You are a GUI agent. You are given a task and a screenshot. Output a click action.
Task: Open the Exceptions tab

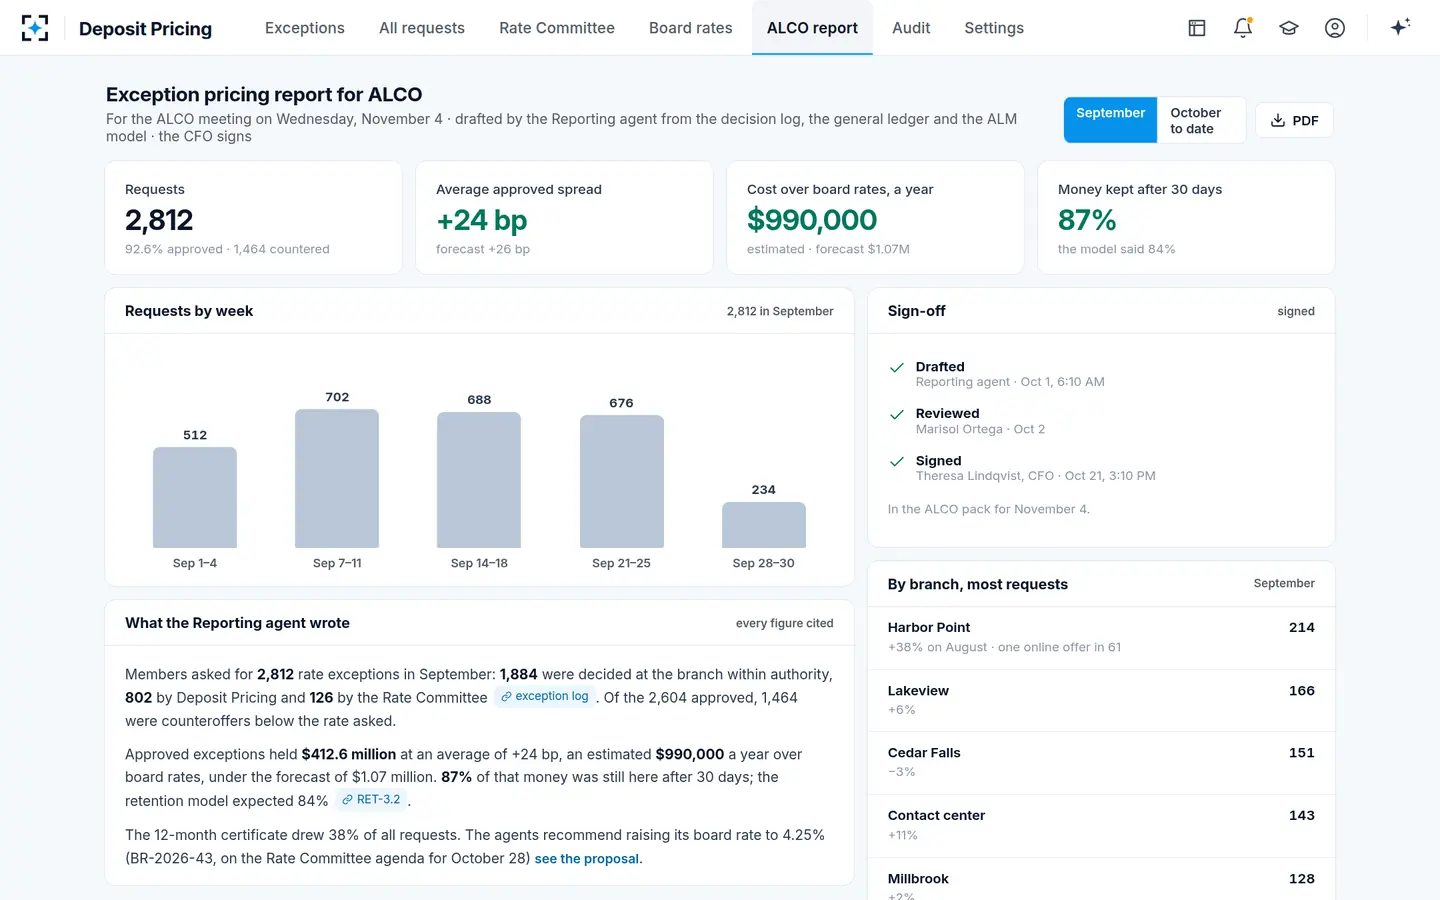coord(305,28)
